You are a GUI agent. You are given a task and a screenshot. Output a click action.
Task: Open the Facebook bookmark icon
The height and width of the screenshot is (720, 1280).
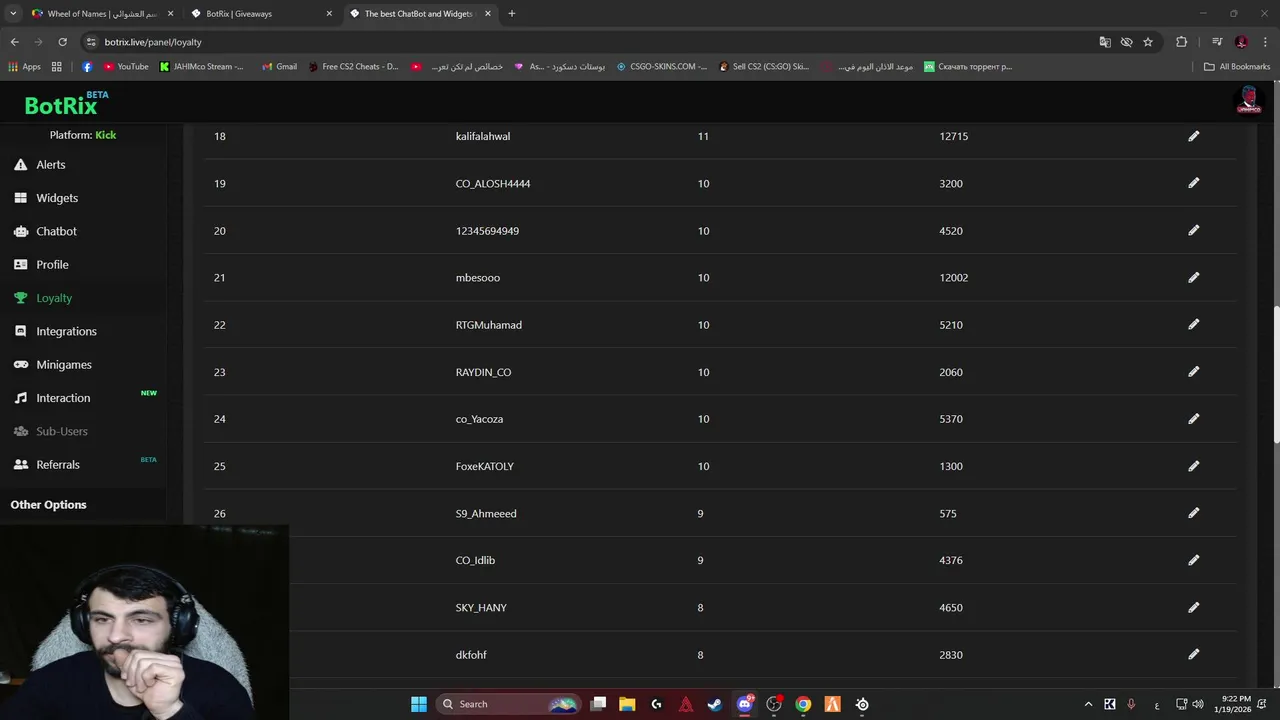coord(87,67)
